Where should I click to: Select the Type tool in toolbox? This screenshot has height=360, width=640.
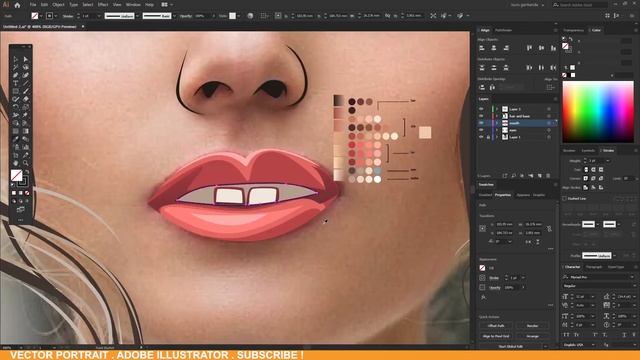point(16,84)
